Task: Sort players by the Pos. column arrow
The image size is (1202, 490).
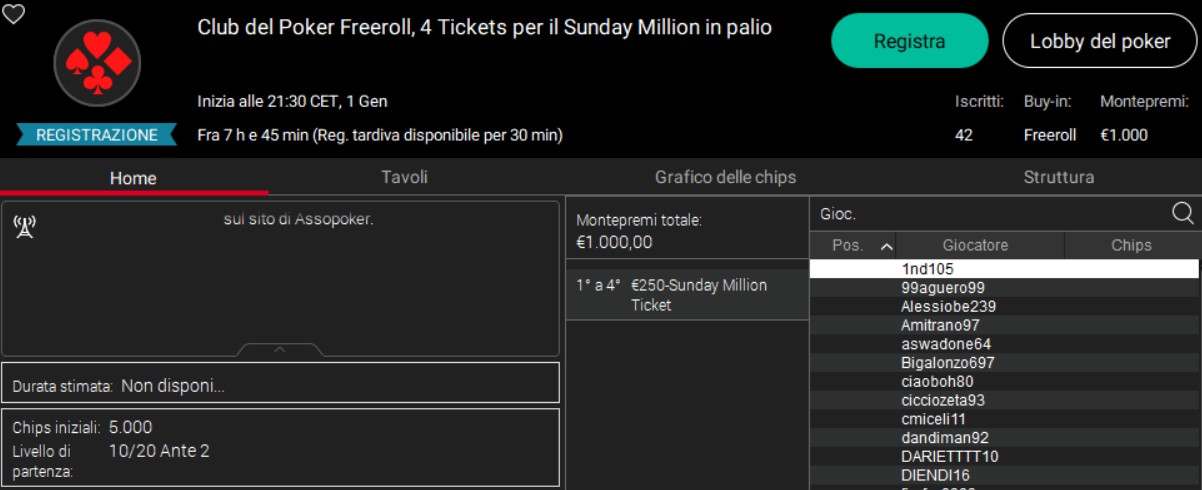Action: click(x=886, y=246)
